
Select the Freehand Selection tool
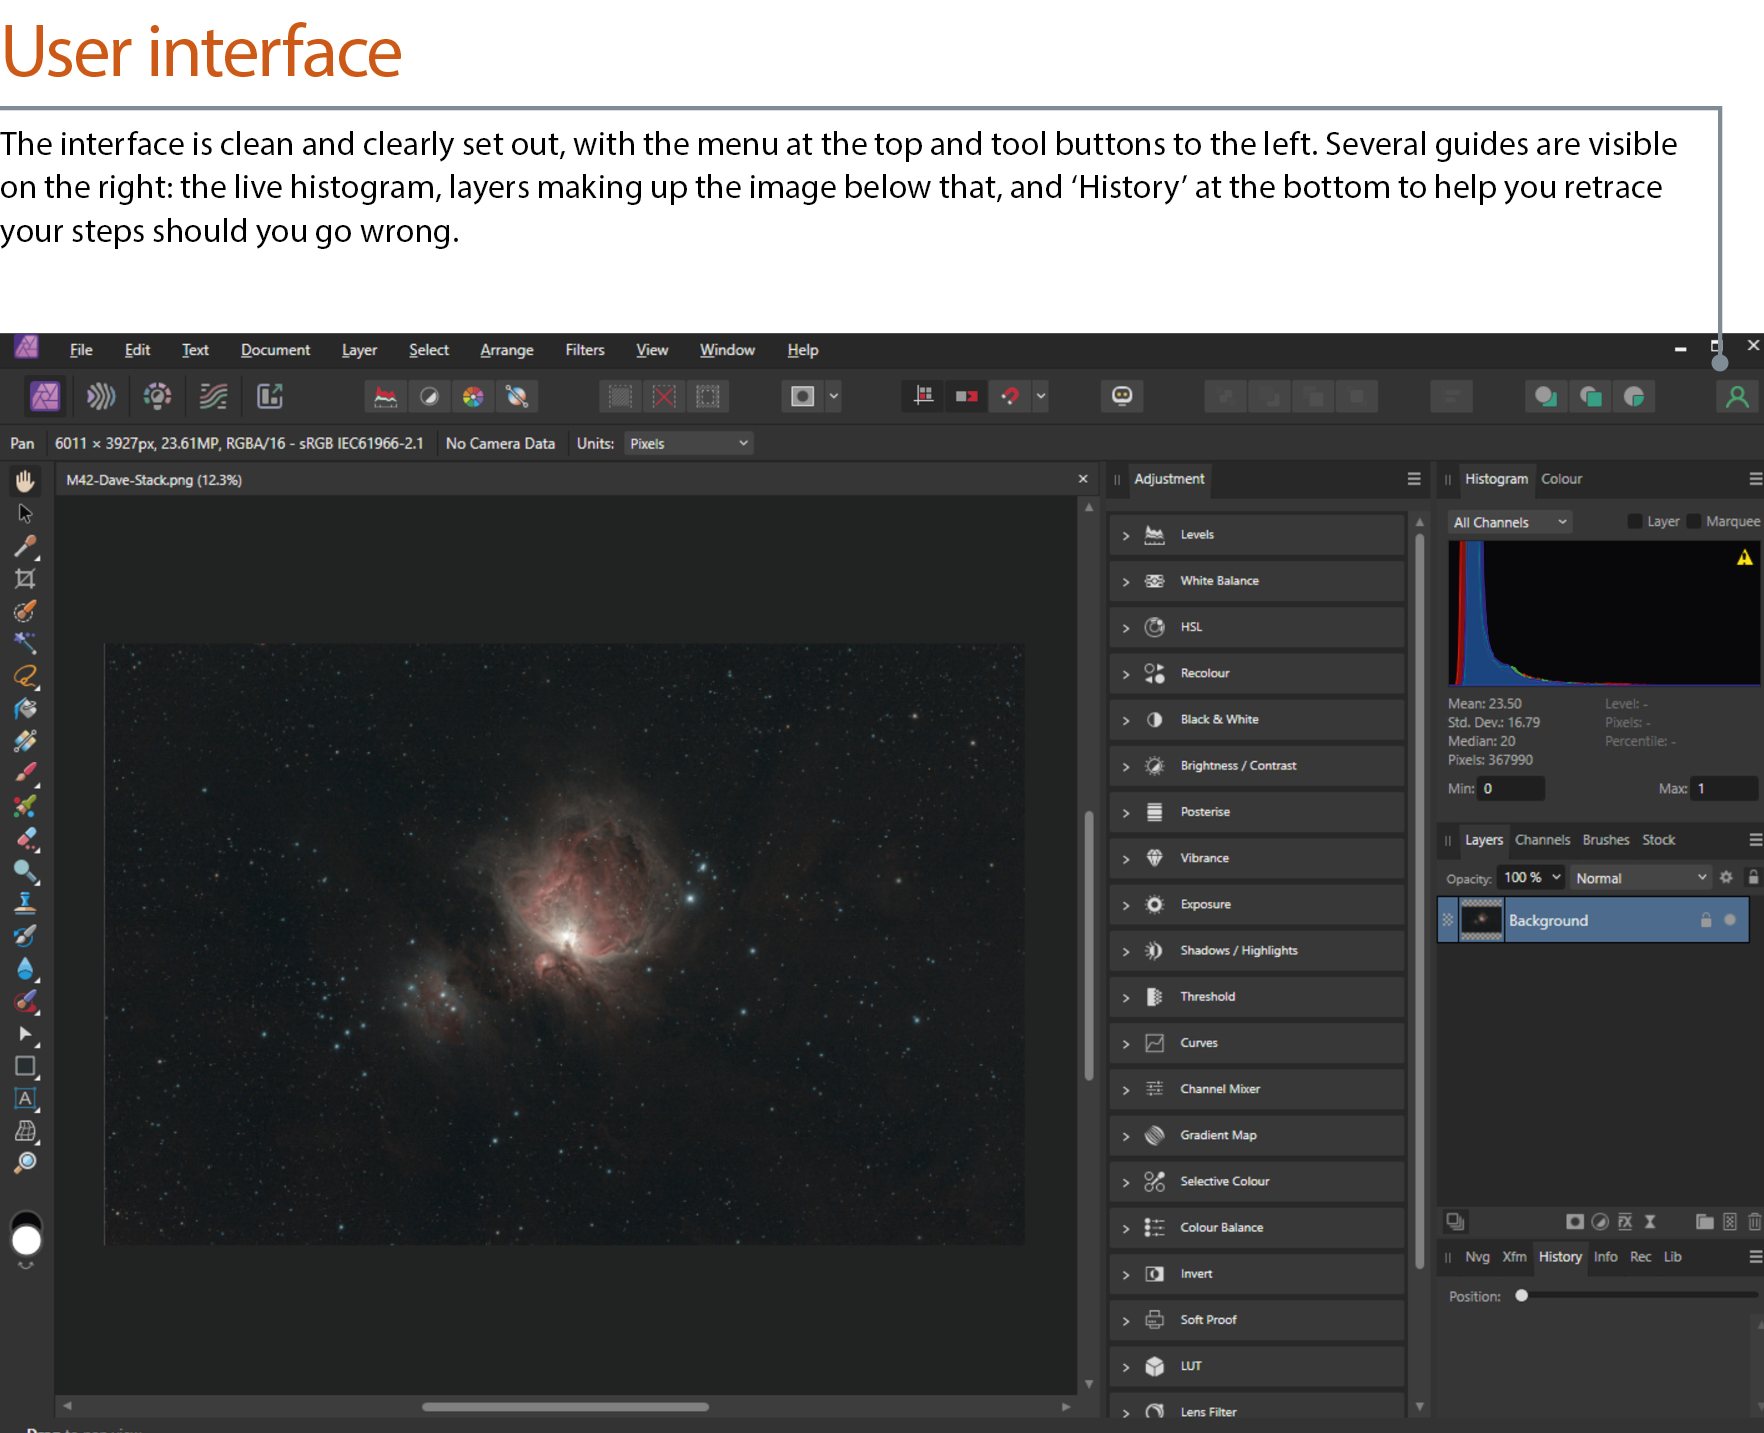(x=25, y=677)
